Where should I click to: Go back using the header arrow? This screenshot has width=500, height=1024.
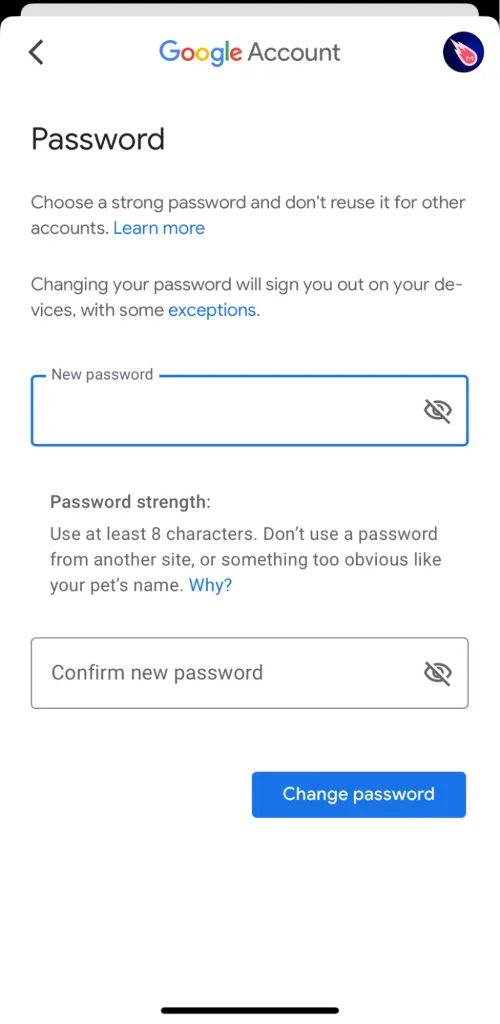tap(36, 52)
